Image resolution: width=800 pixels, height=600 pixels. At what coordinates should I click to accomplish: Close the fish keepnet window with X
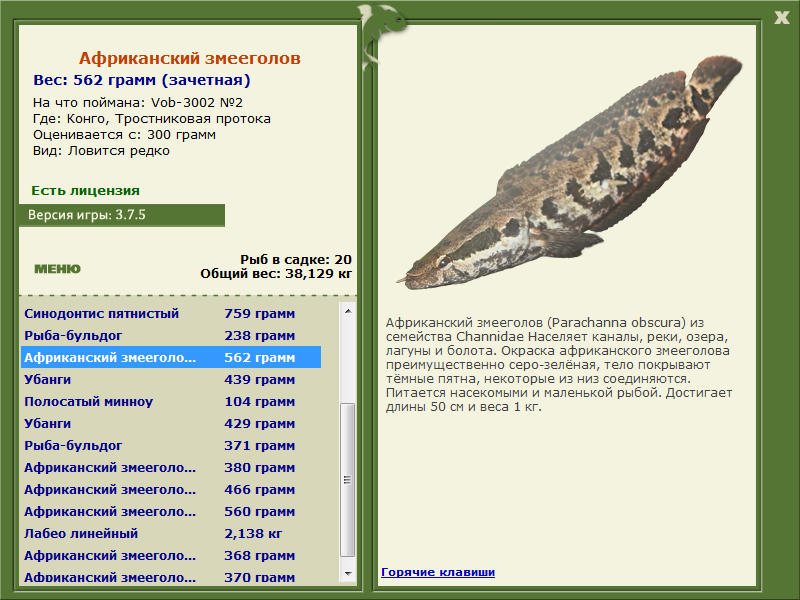[x=781, y=17]
